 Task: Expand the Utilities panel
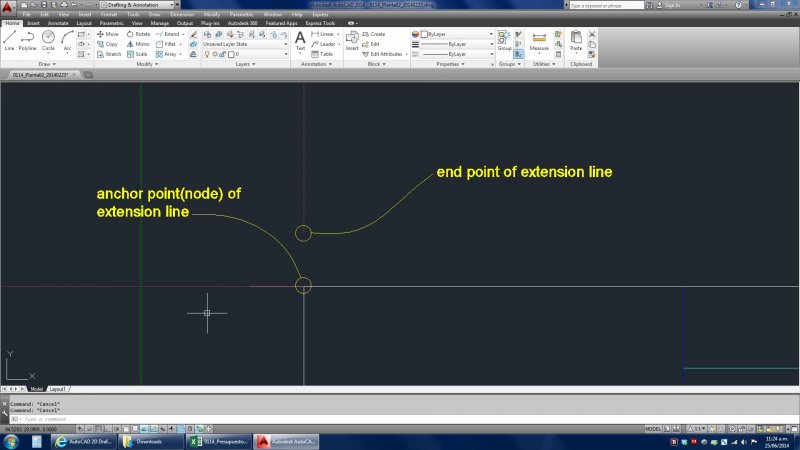click(x=544, y=64)
